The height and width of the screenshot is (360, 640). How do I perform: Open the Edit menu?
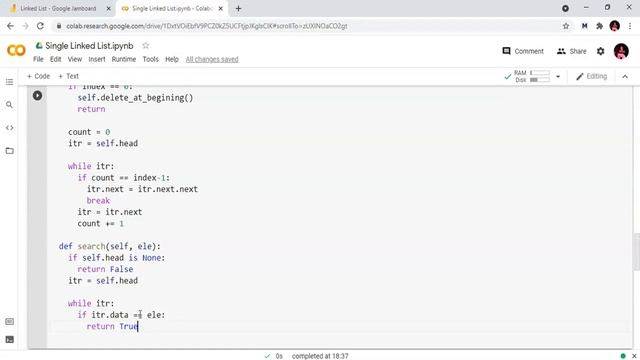56,59
